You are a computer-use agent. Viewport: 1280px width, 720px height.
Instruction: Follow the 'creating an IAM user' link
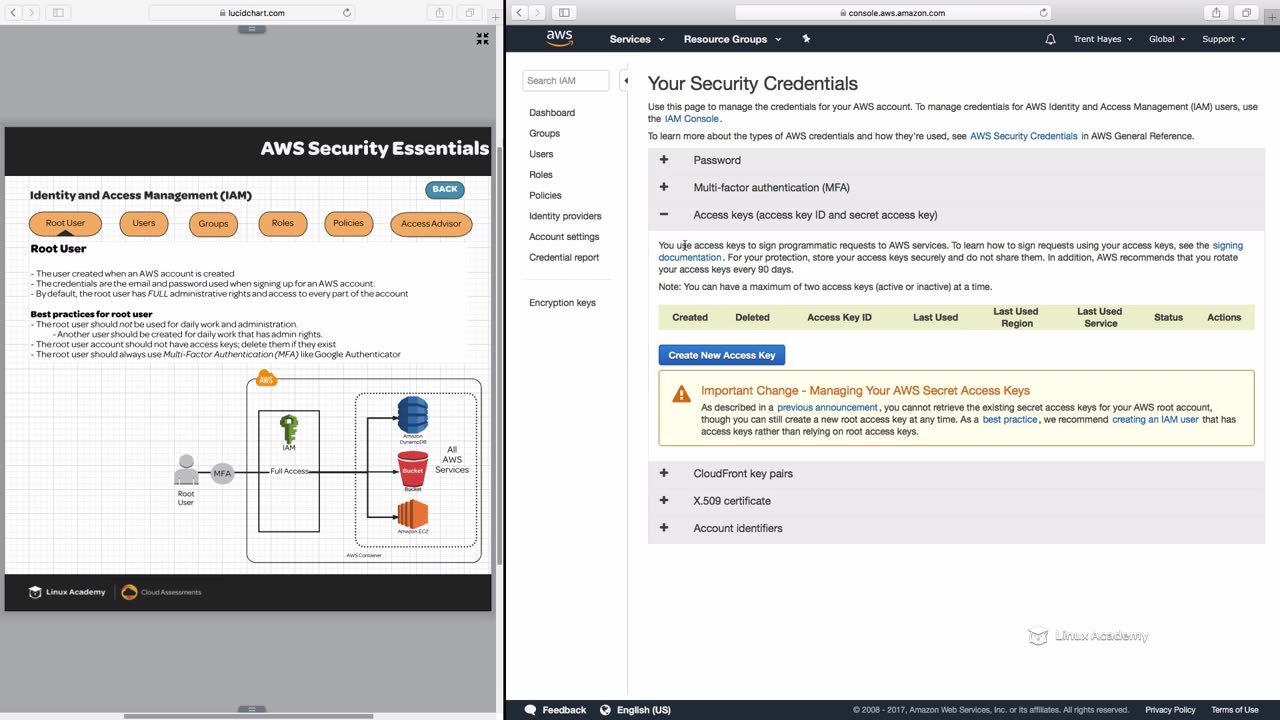click(x=1155, y=420)
